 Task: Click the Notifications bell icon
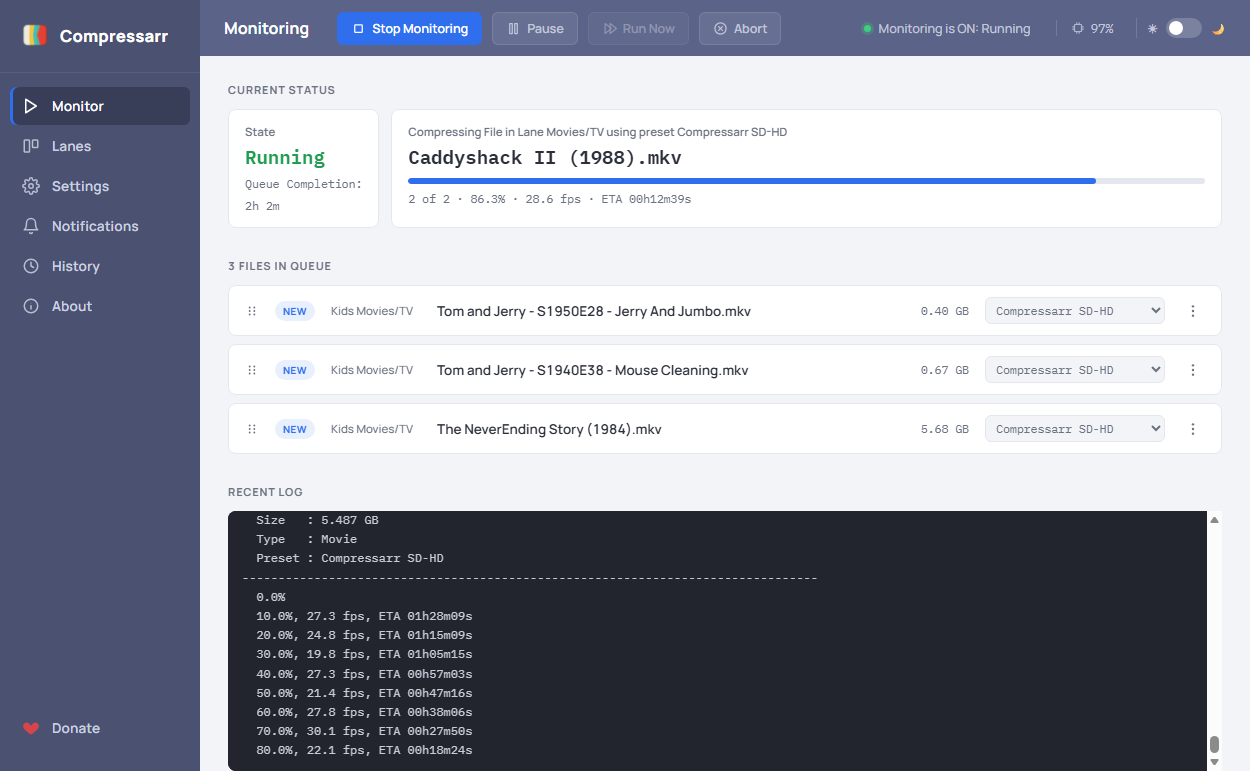coord(31,226)
